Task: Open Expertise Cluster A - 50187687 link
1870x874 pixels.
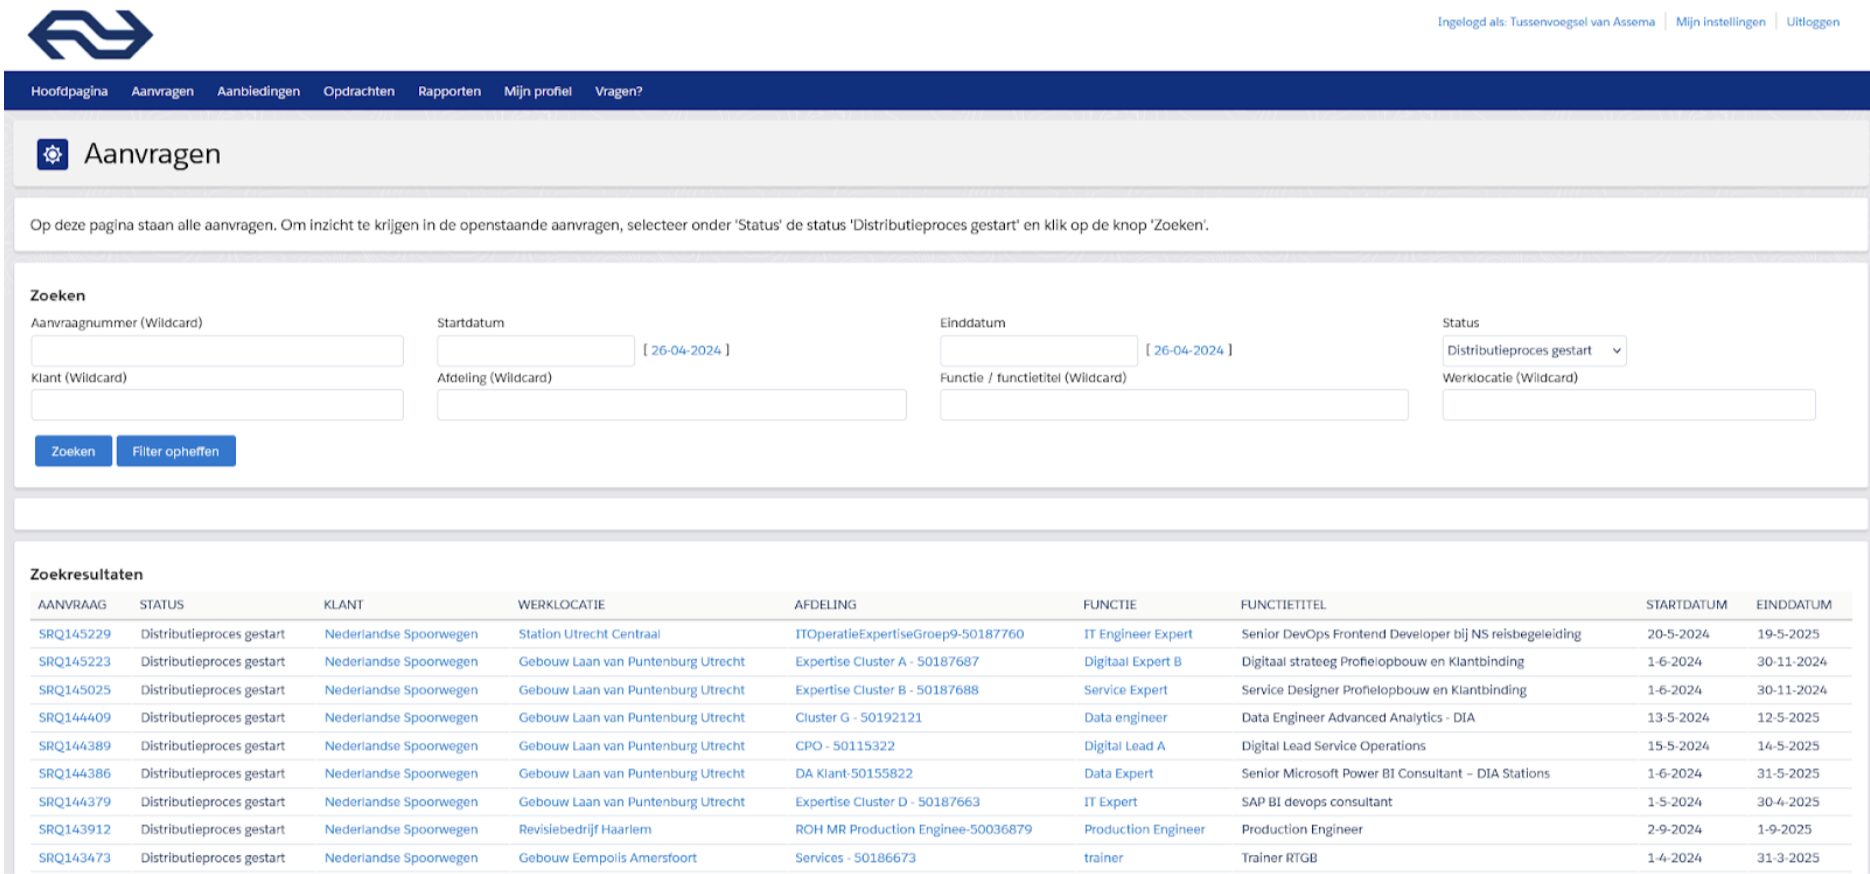Action: click(887, 662)
